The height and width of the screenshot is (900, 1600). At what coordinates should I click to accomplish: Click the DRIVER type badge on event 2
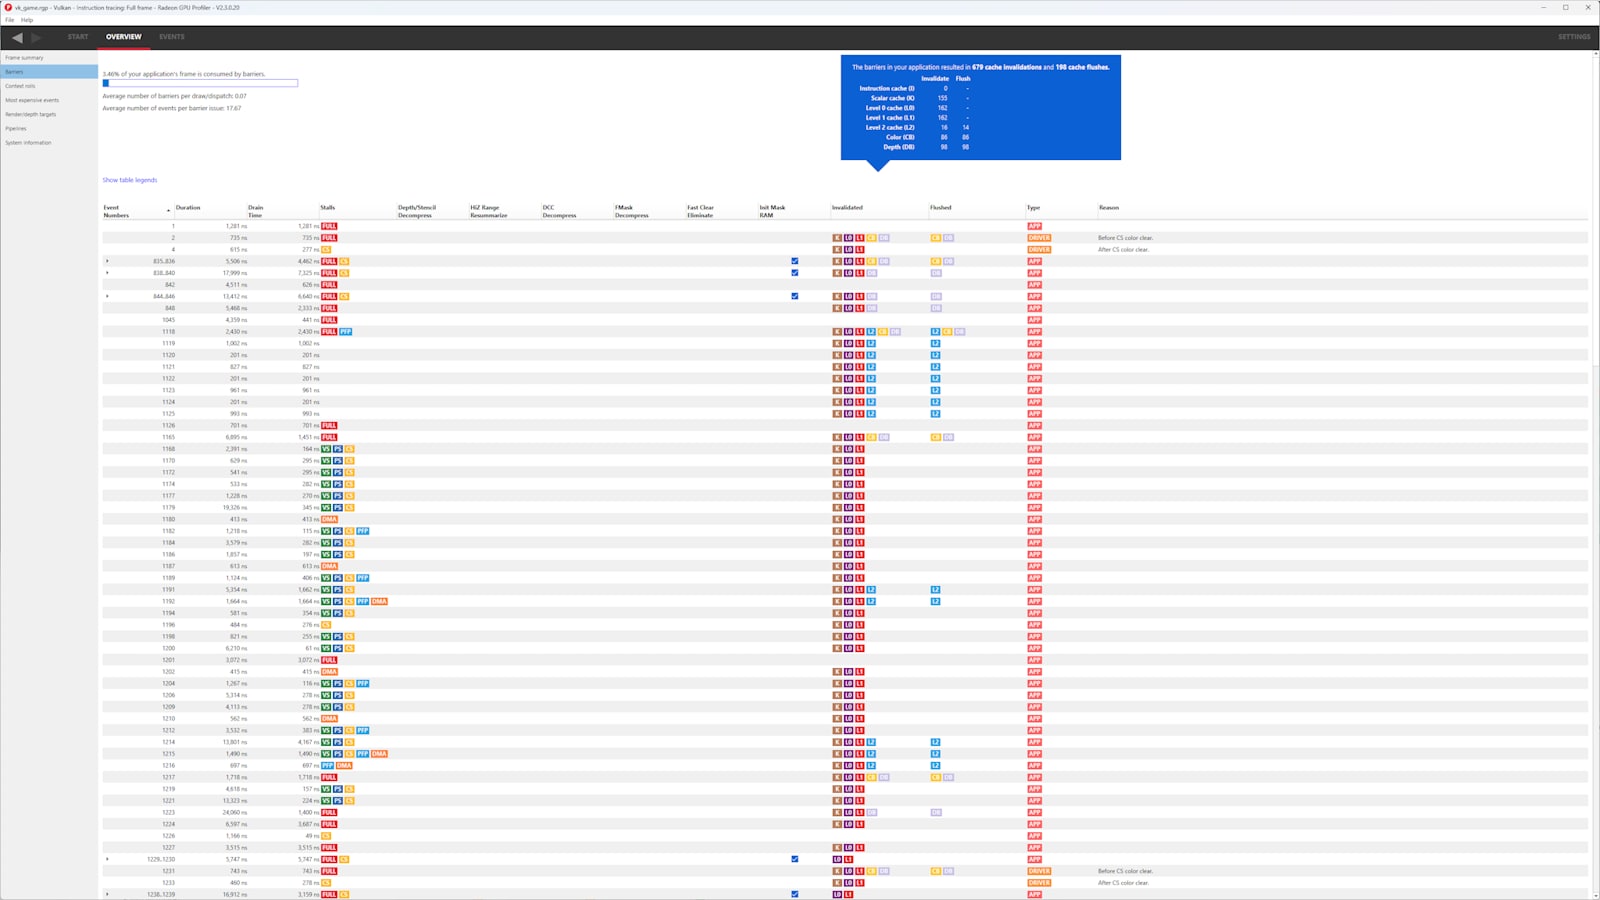(1039, 238)
